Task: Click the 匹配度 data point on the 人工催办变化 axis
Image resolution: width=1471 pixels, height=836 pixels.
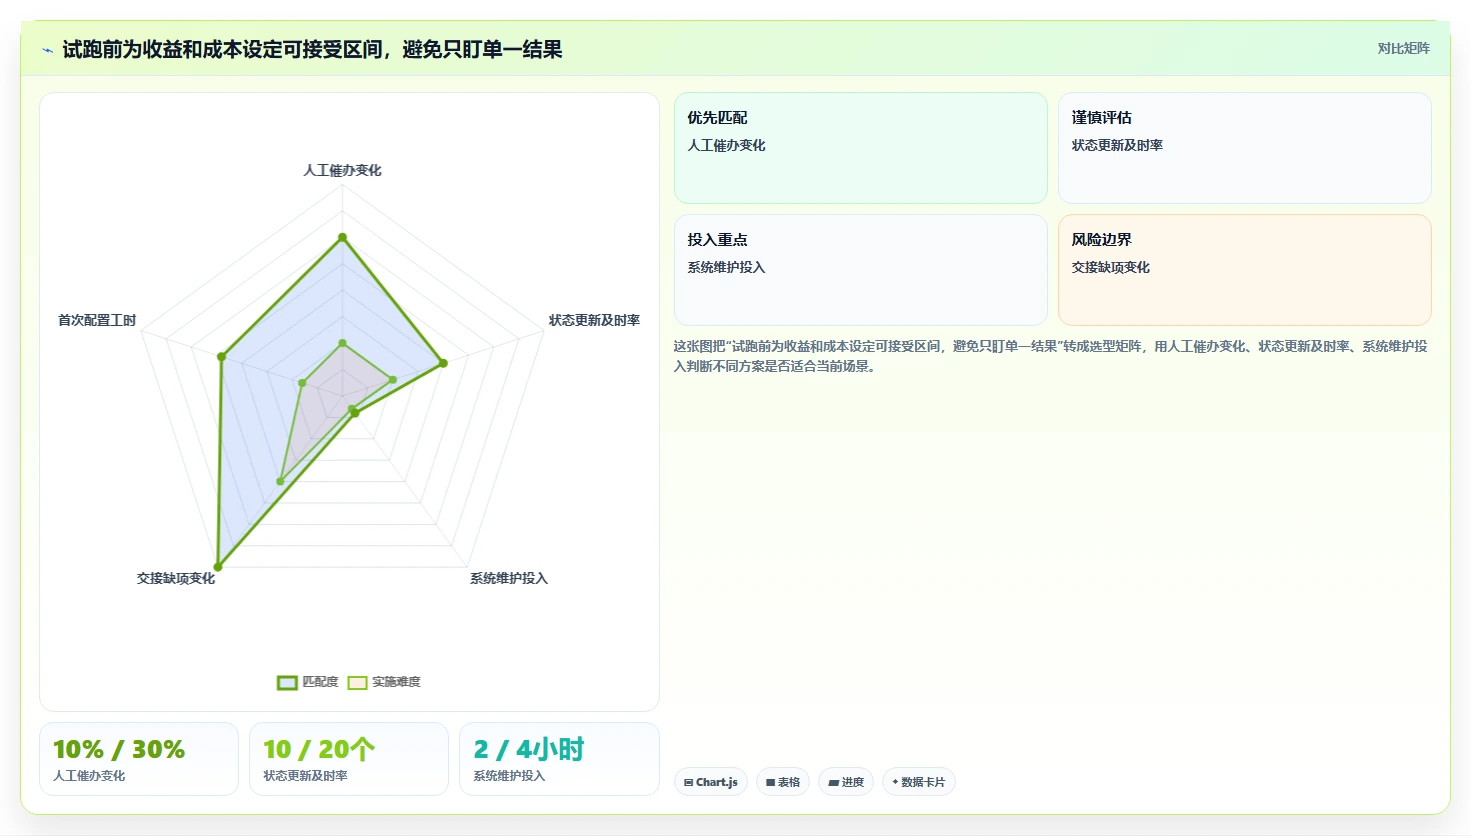Action: [342, 237]
